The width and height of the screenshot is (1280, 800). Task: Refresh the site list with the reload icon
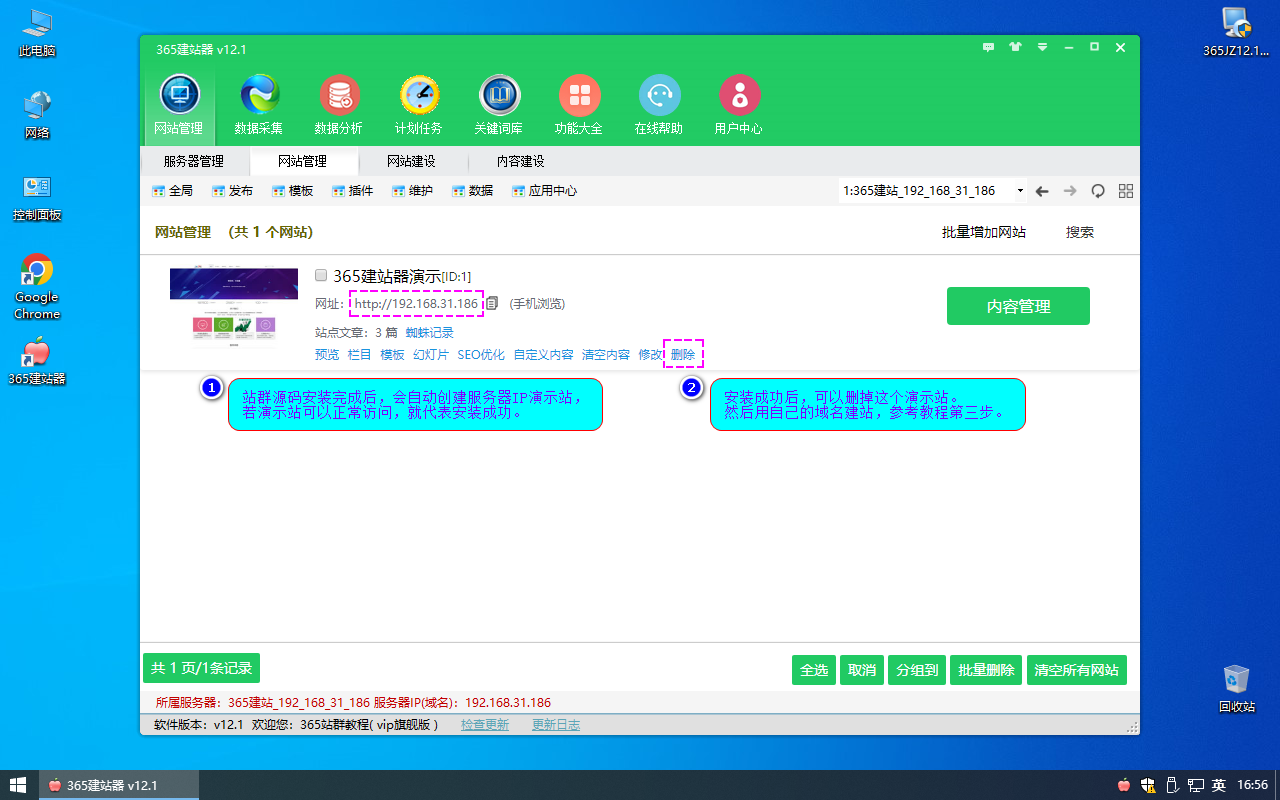(1098, 191)
